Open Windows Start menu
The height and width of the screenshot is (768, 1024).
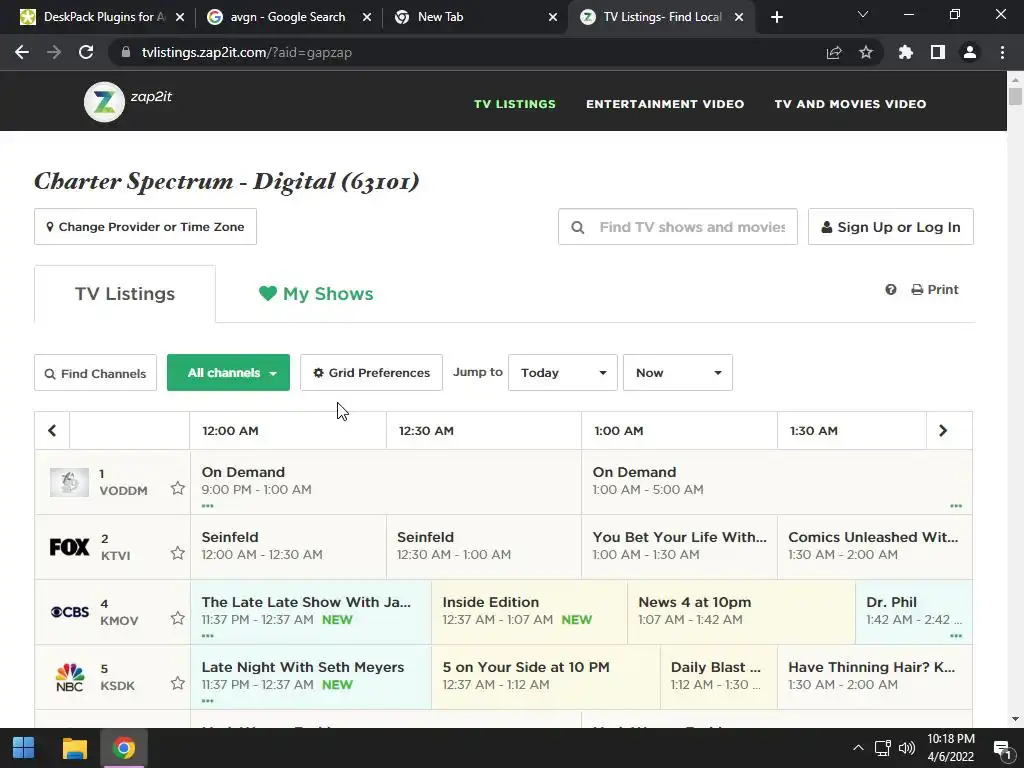tap(24, 748)
